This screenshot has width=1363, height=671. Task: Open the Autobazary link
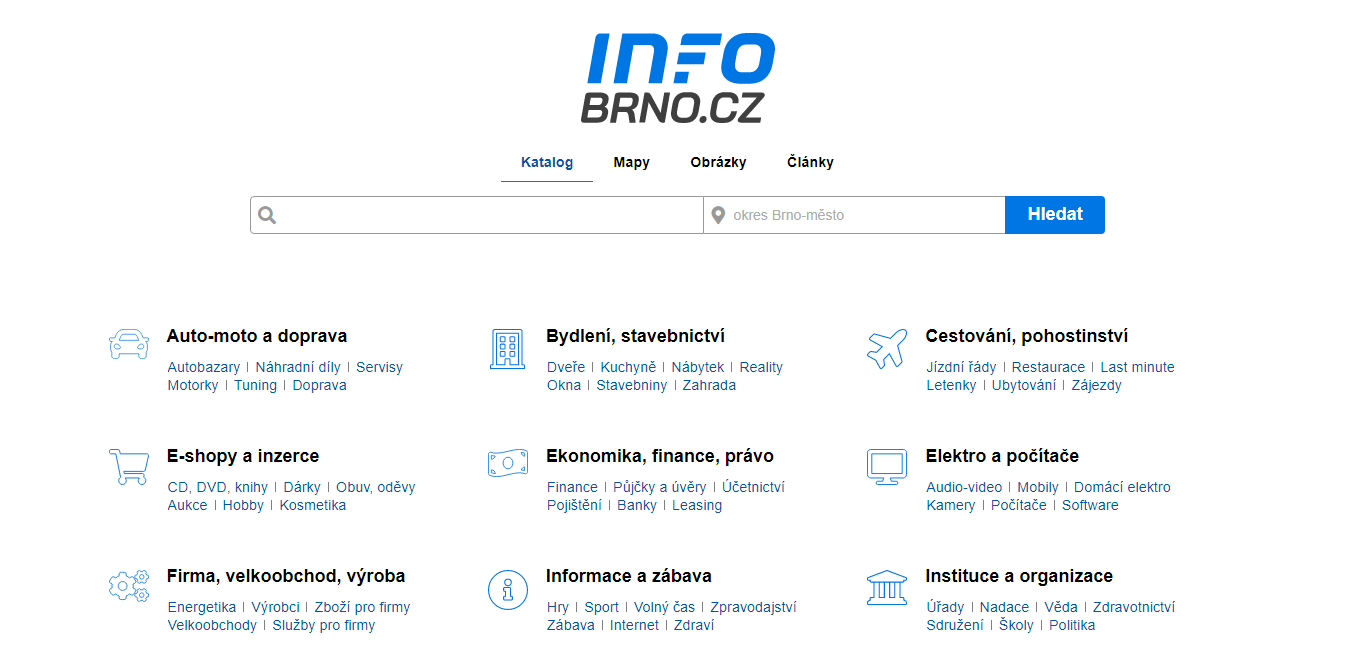(204, 367)
